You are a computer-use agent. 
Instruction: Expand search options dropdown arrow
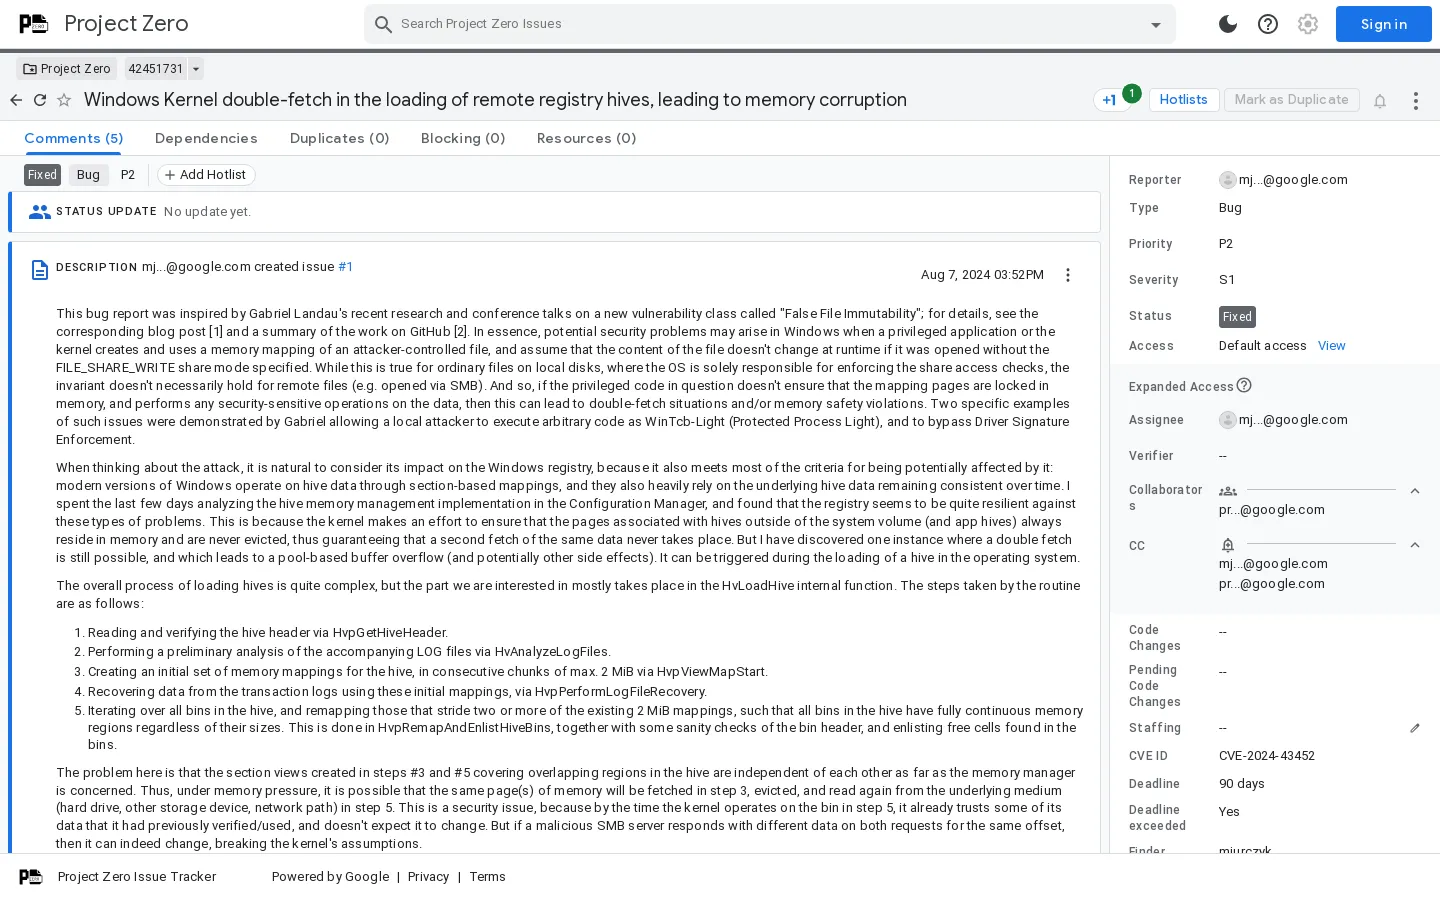click(1156, 25)
